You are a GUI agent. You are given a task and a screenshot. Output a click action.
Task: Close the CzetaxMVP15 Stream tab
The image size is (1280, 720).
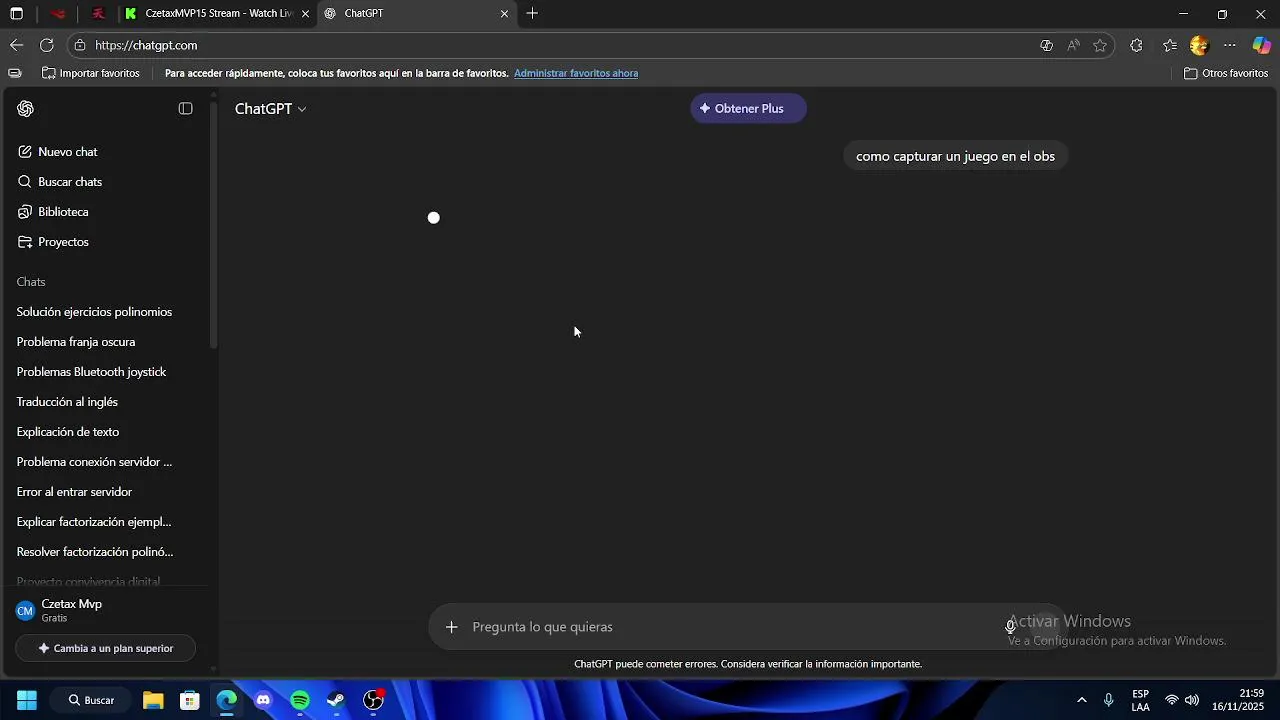(x=305, y=14)
